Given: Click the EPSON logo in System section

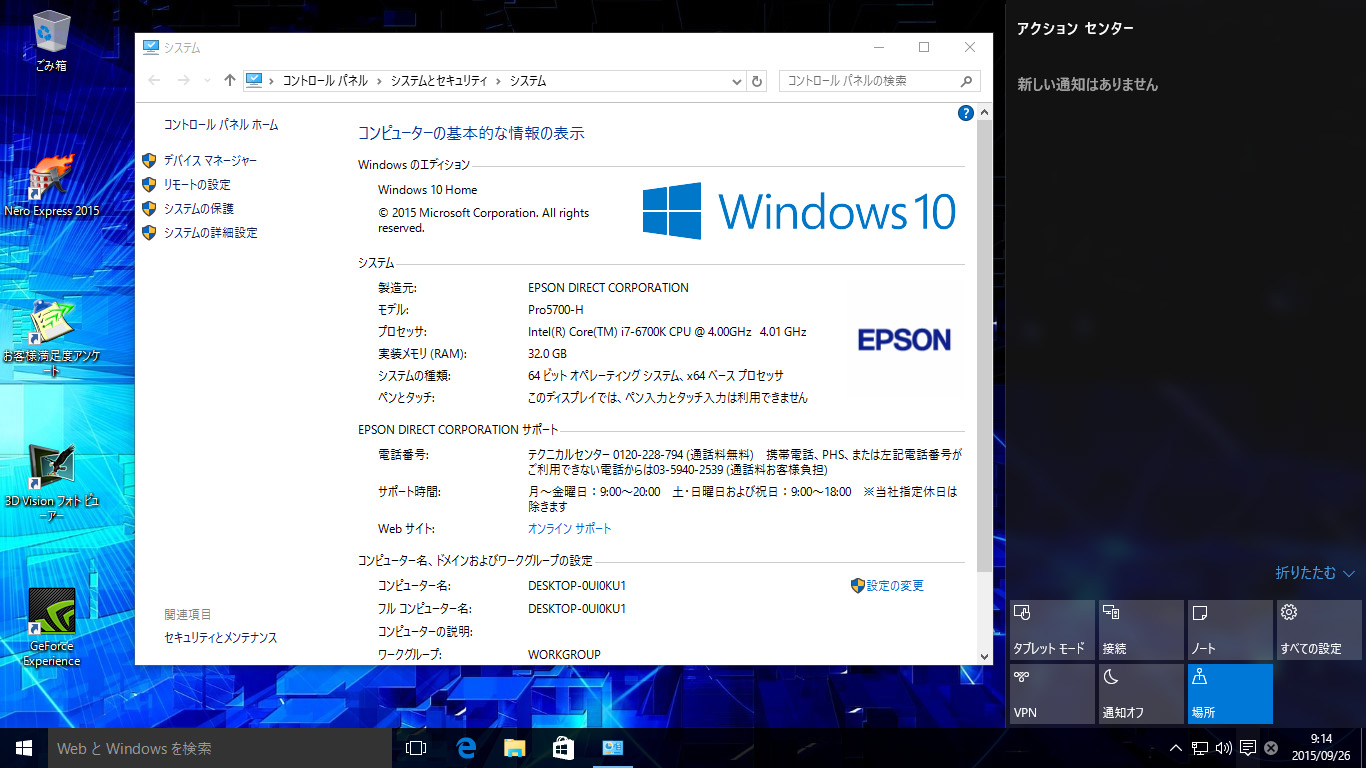Looking at the screenshot, I should 904,340.
